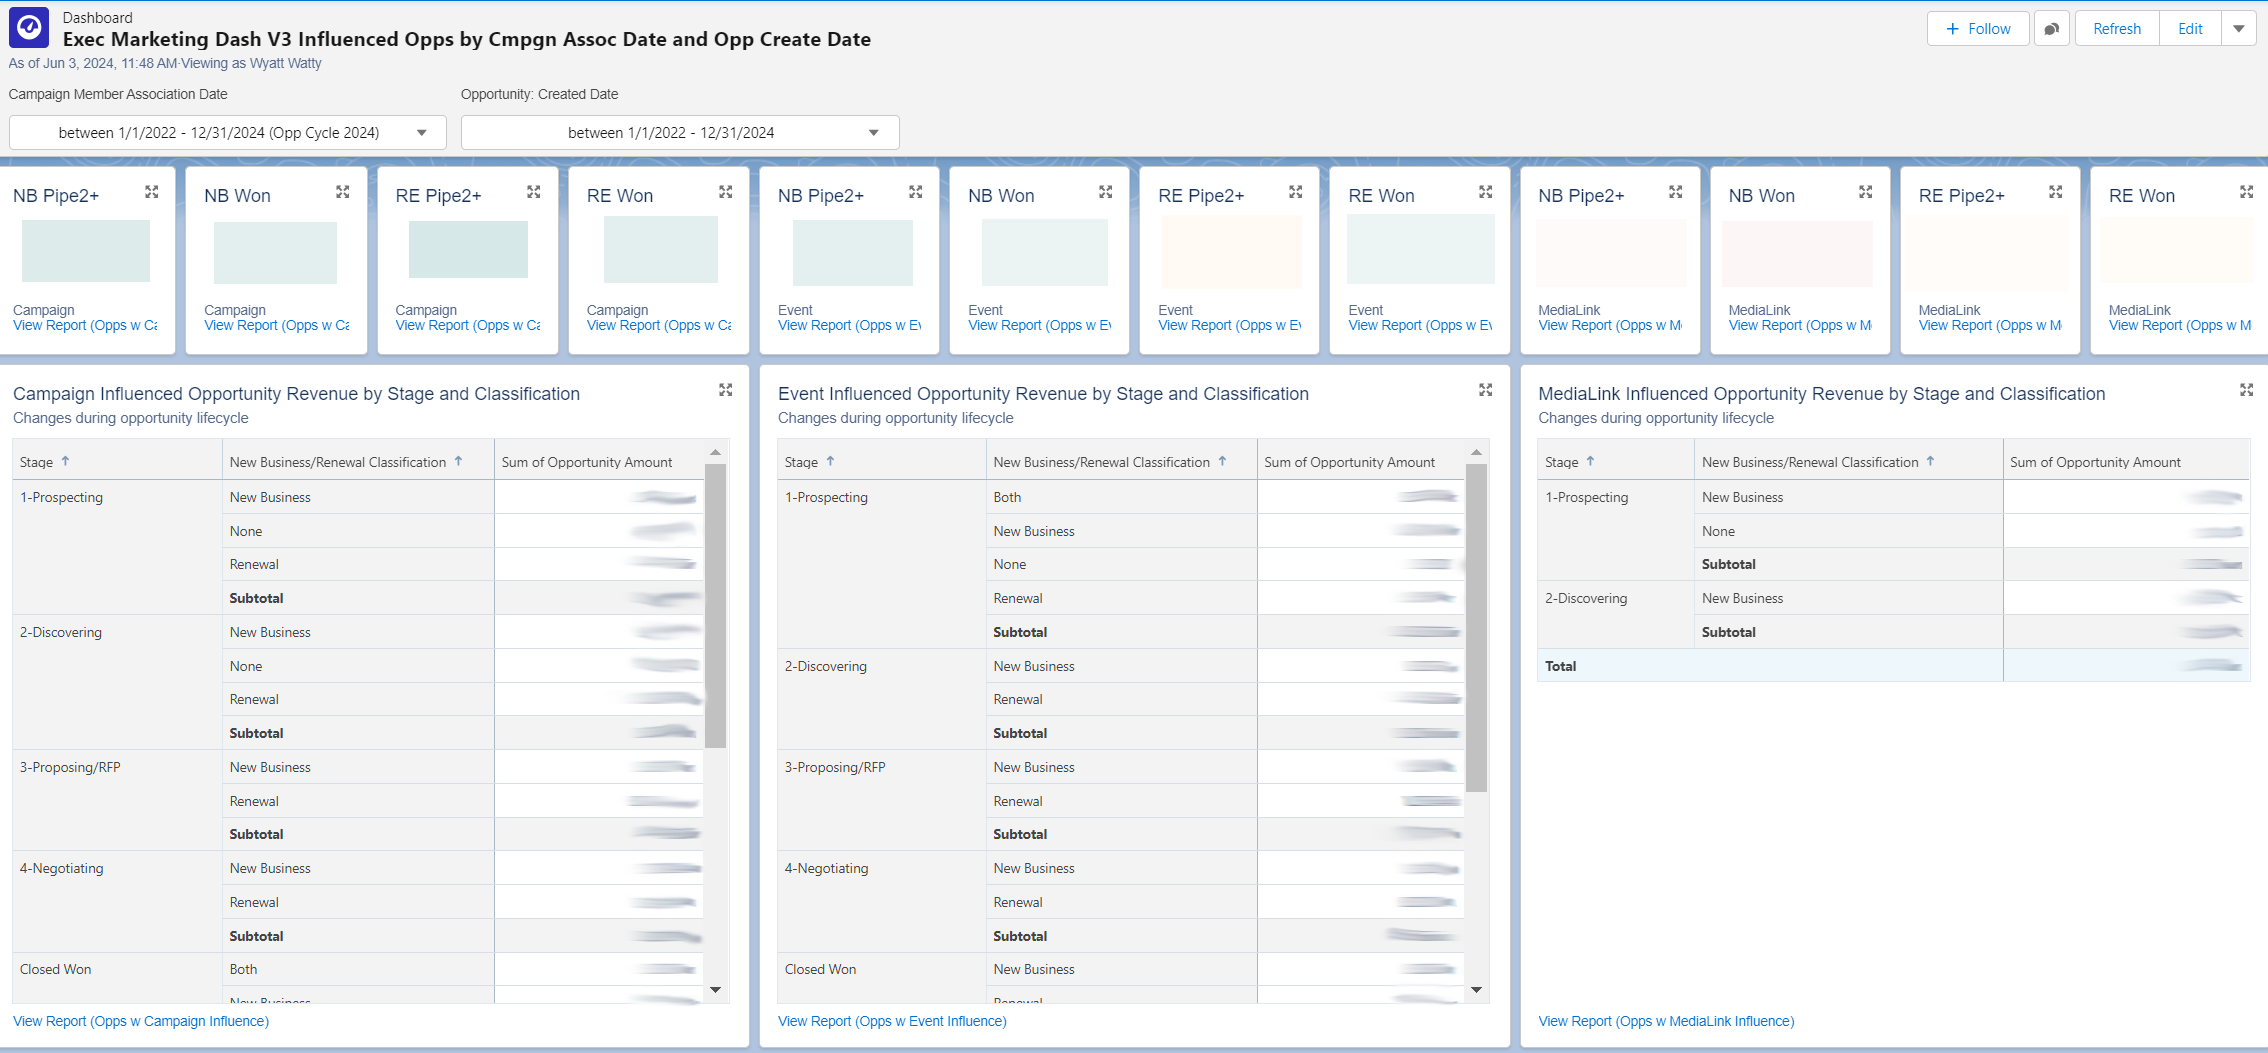
Task: Expand the MediaLink NB Pipe2+ widget
Action: pyautogui.click(x=1676, y=192)
